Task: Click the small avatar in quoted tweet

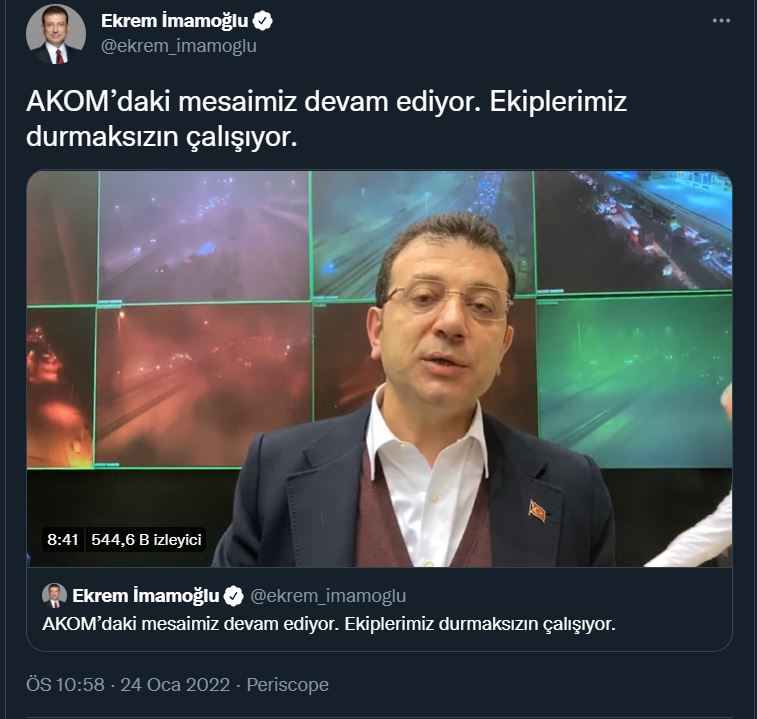Action: point(54,595)
